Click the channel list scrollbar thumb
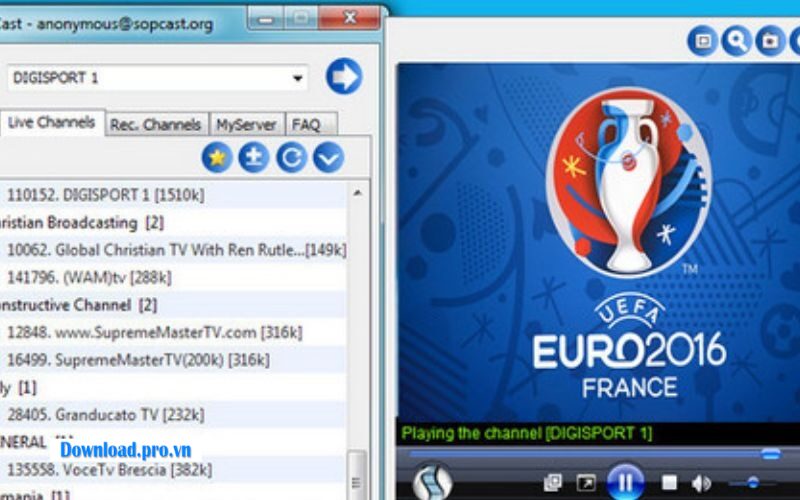800x500 pixels. pos(357,474)
